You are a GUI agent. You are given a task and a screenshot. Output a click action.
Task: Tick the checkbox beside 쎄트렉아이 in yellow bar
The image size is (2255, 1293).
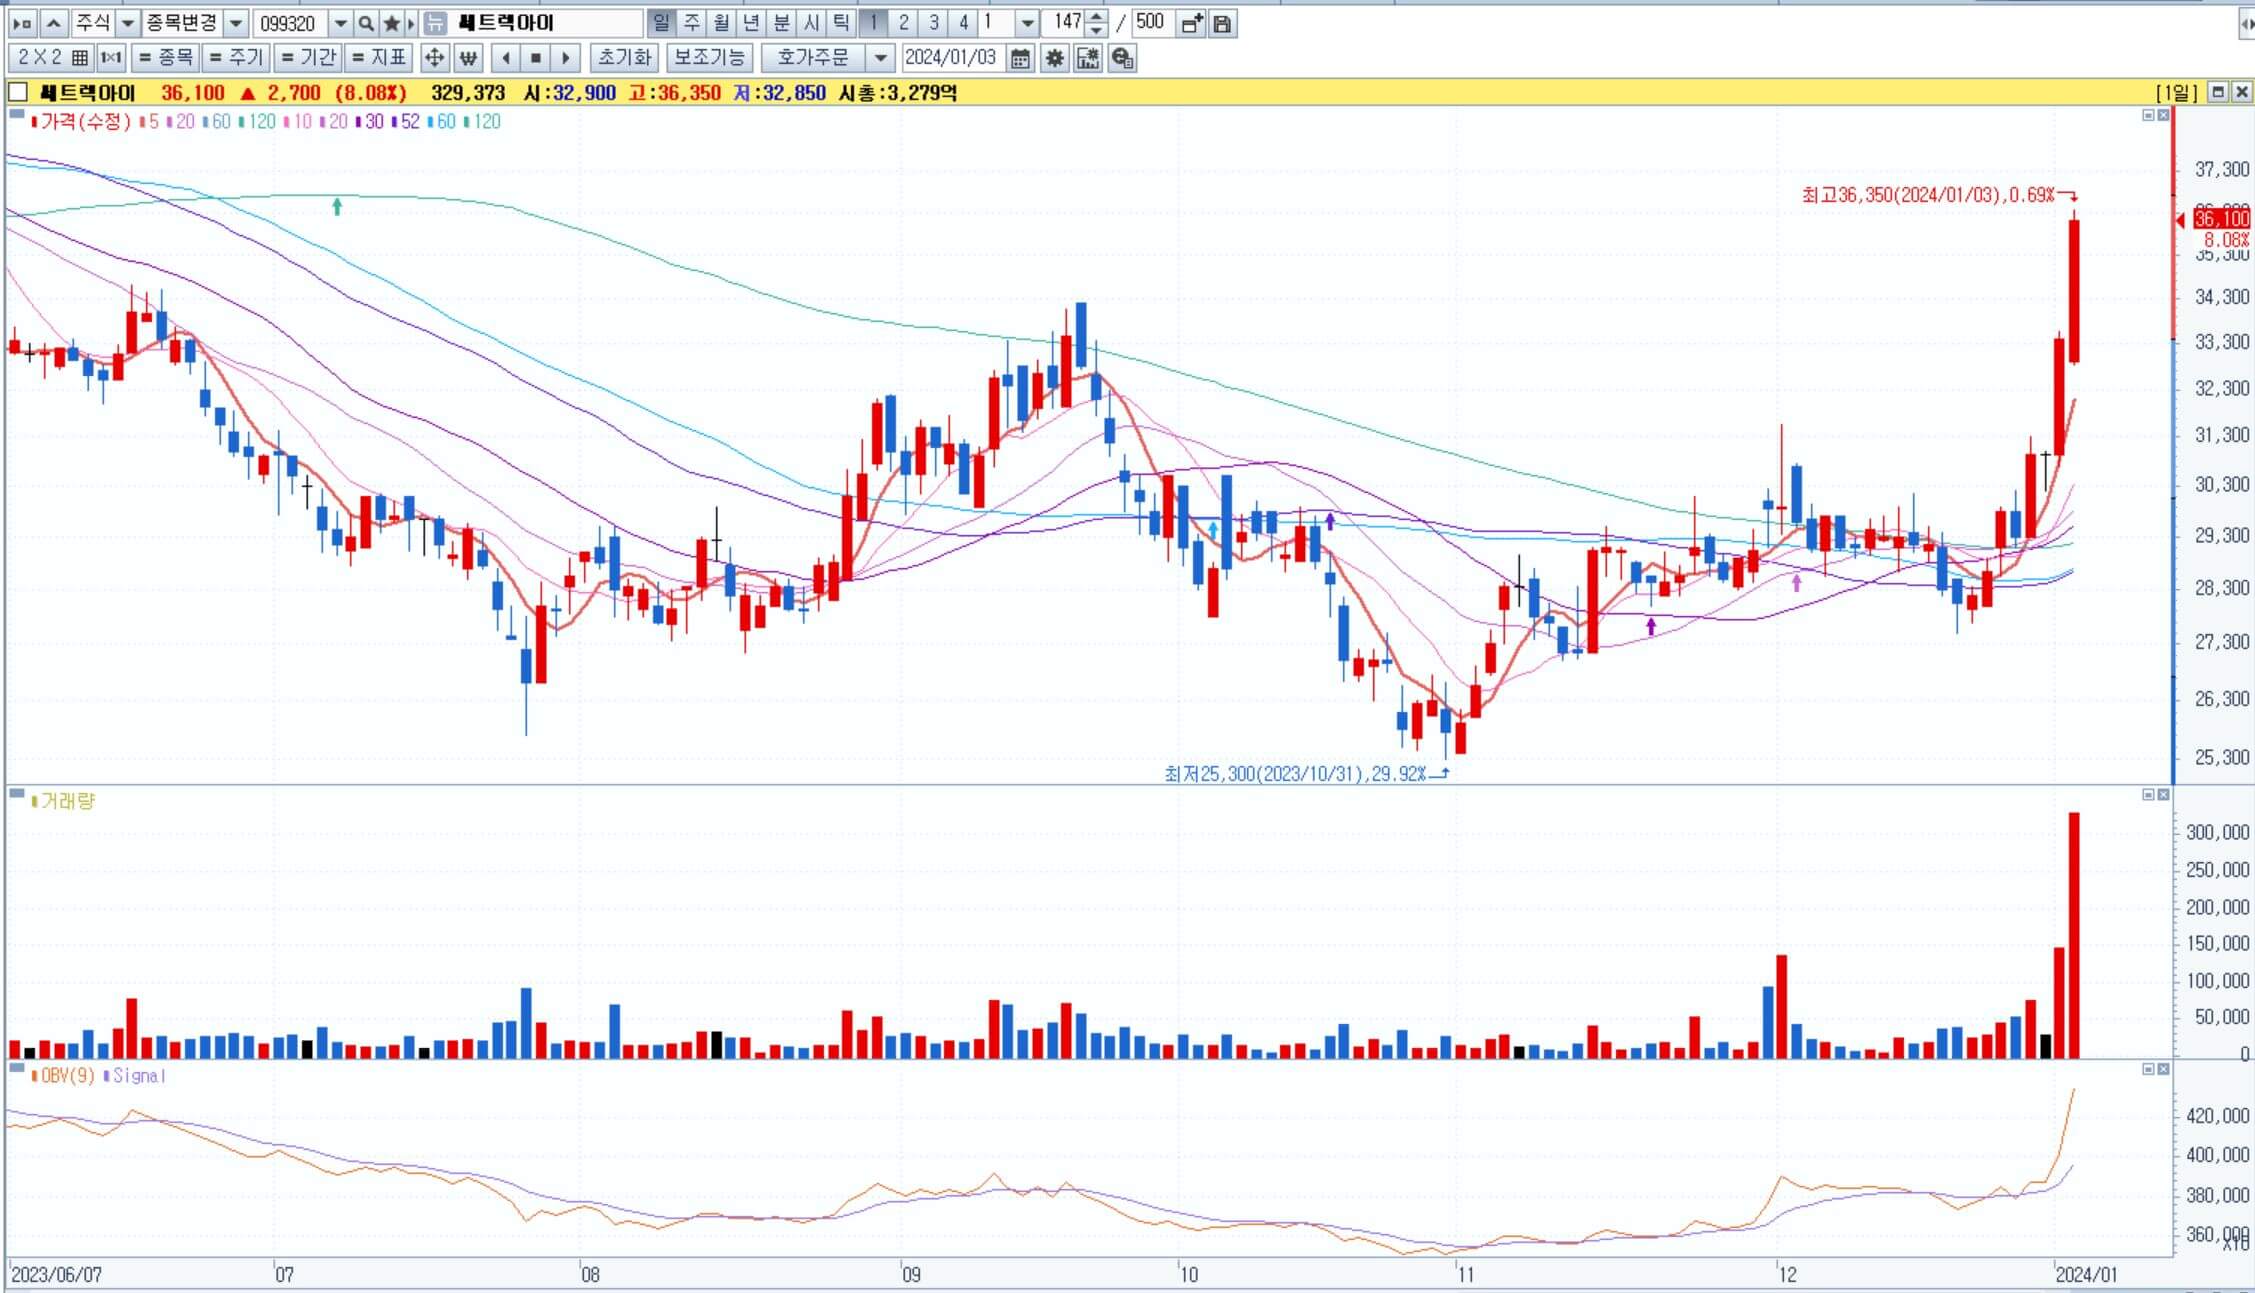pos(17,93)
